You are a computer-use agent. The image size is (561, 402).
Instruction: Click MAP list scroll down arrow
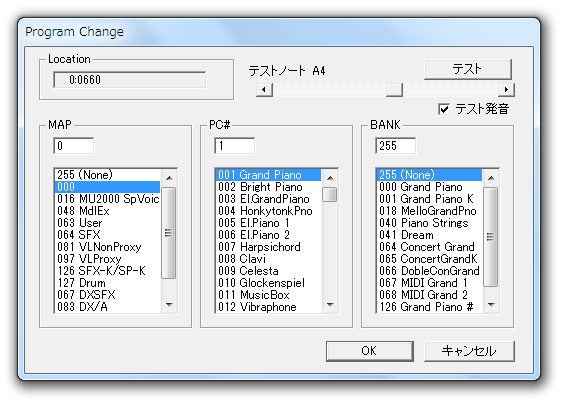coord(170,305)
